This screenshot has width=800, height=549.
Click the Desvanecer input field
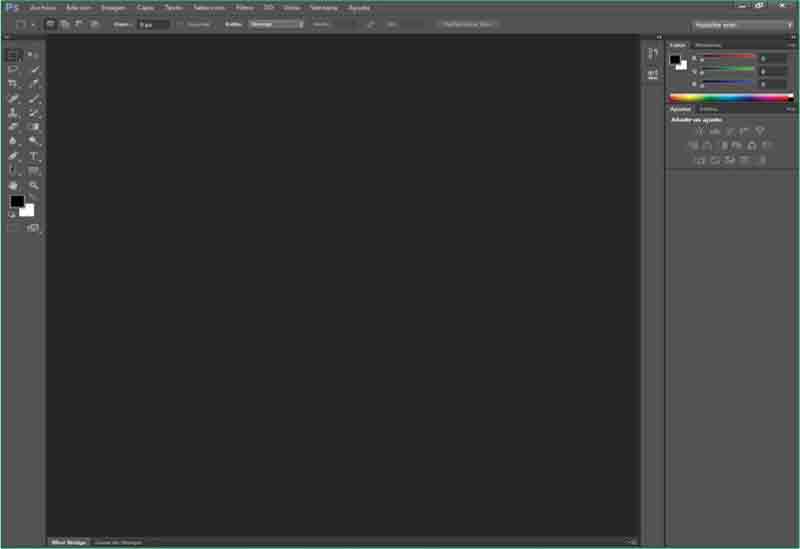coord(154,24)
